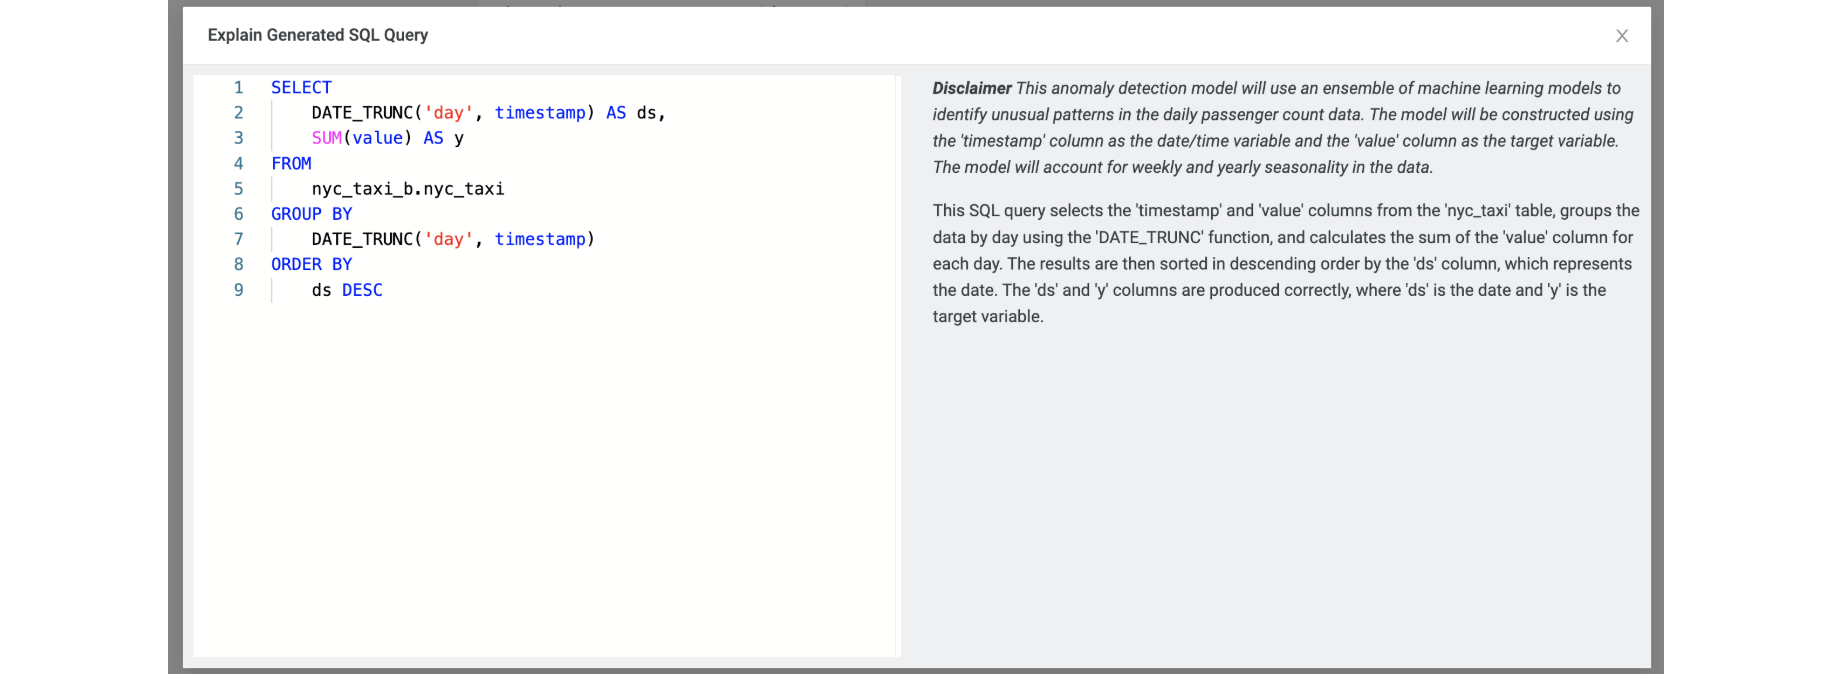
Task: Click the FROM keyword in the editor
Action: pos(291,164)
